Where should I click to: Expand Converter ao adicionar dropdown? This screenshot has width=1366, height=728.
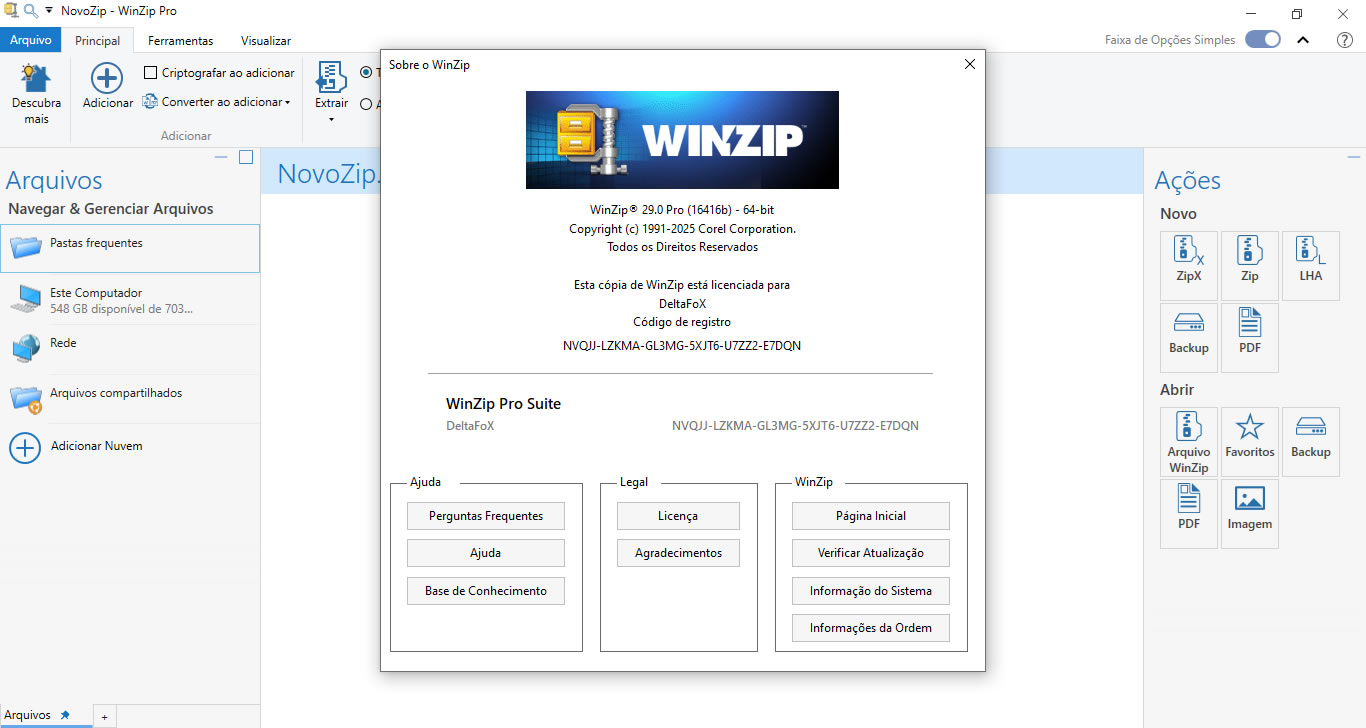click(x=287, y=102)
